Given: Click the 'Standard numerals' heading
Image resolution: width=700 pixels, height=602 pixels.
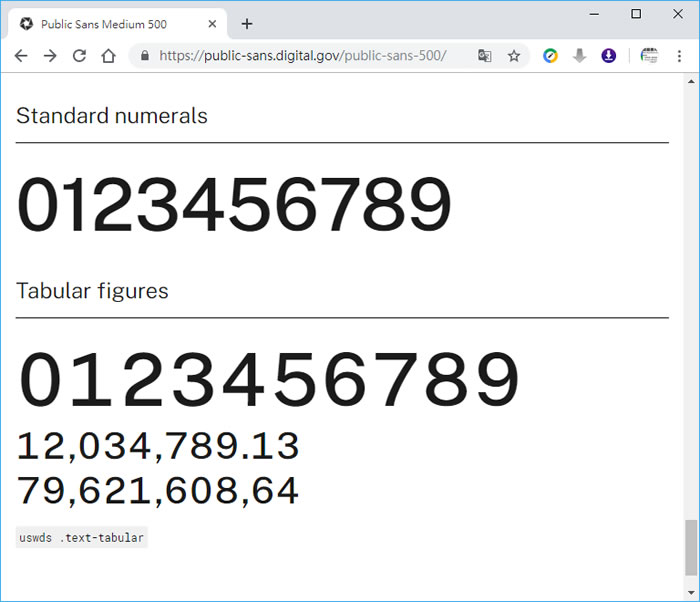Looking at the screenshot, I should click(x=112, y=116).
